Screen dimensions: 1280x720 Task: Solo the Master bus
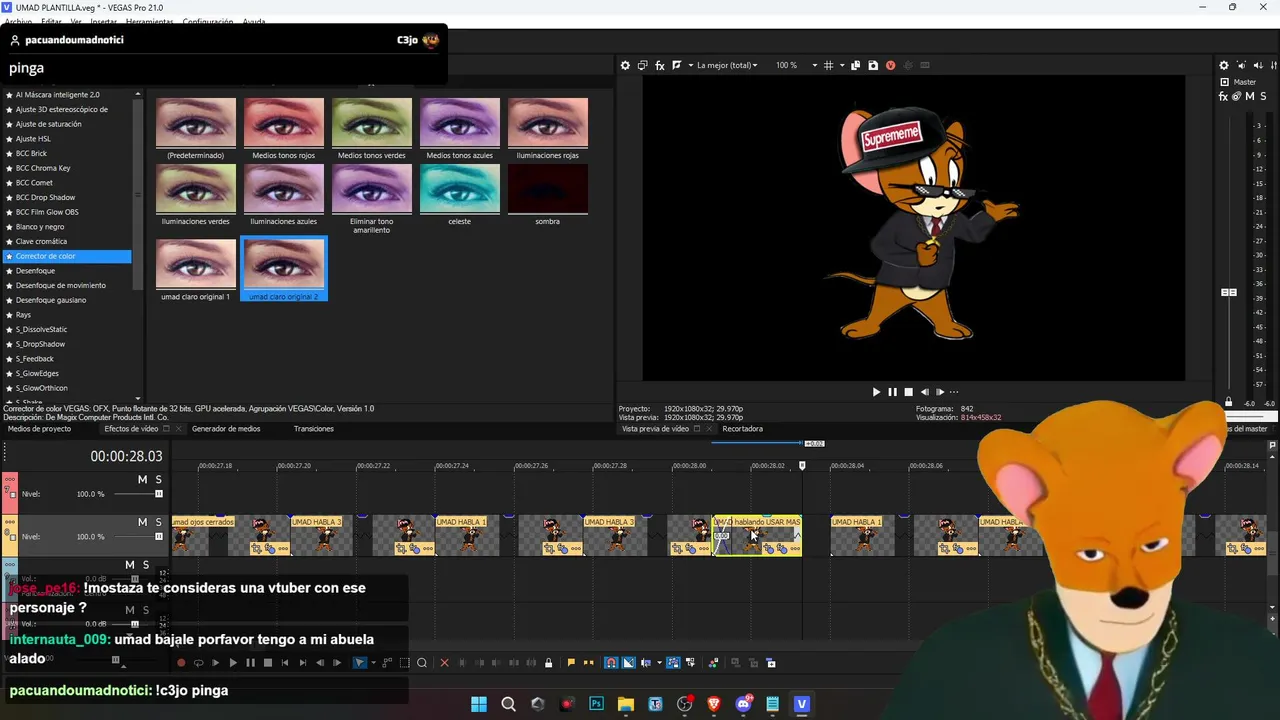pyautogui.click(x=1262, y=97)
